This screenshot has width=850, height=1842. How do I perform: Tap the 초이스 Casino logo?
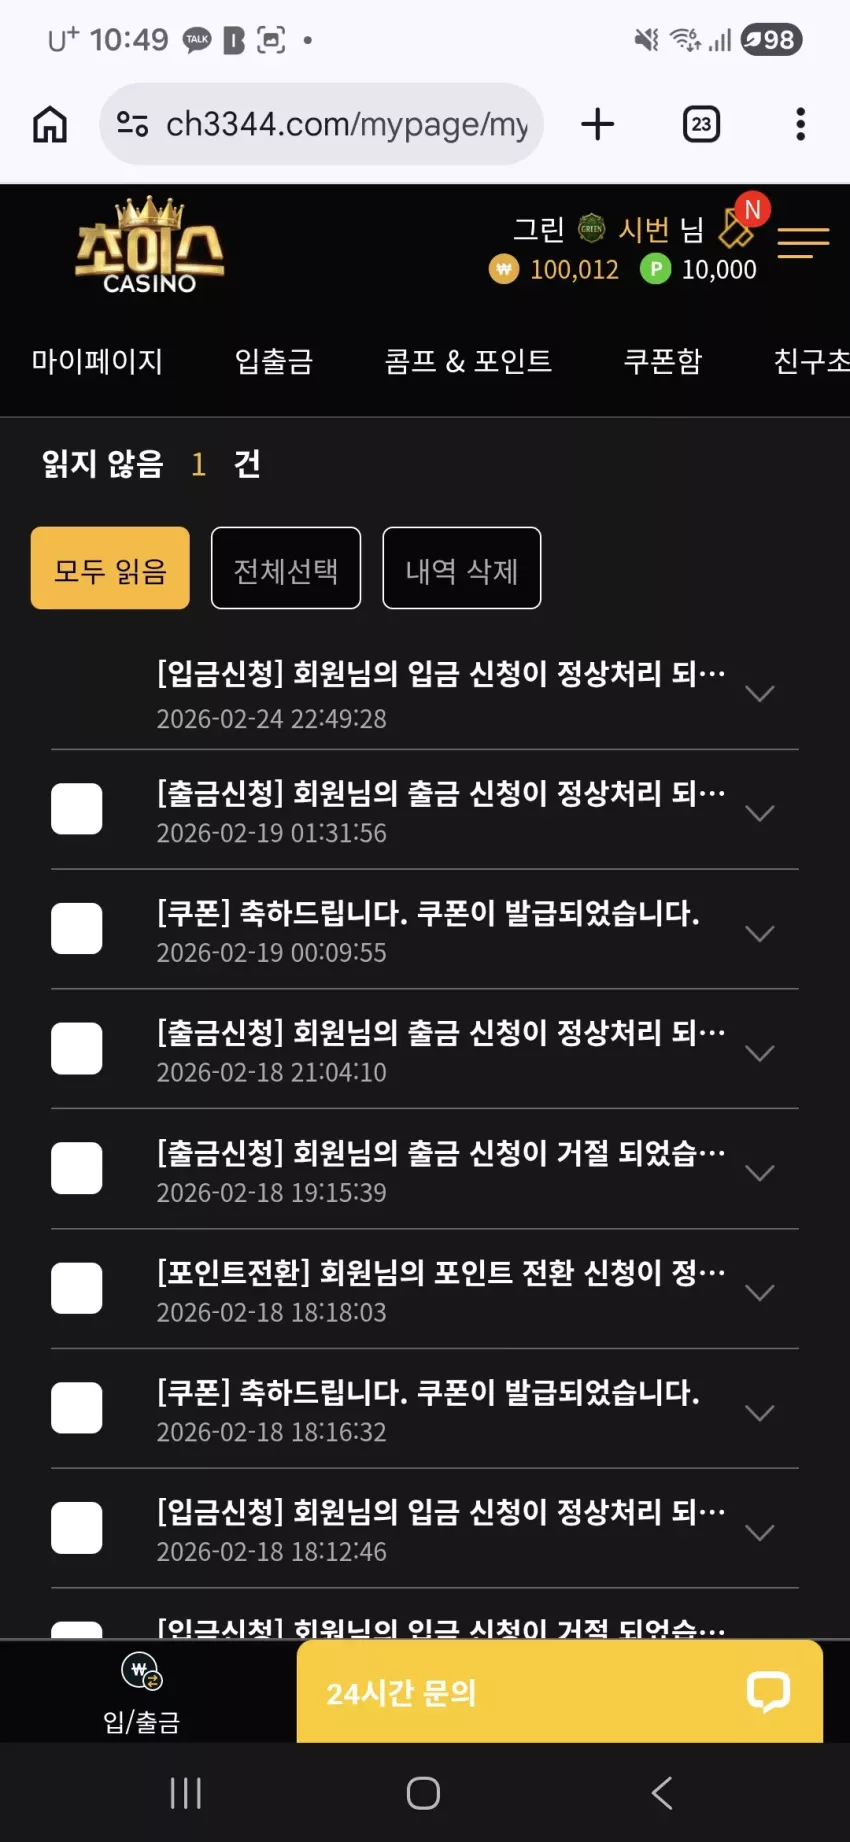tap(150, 246)
